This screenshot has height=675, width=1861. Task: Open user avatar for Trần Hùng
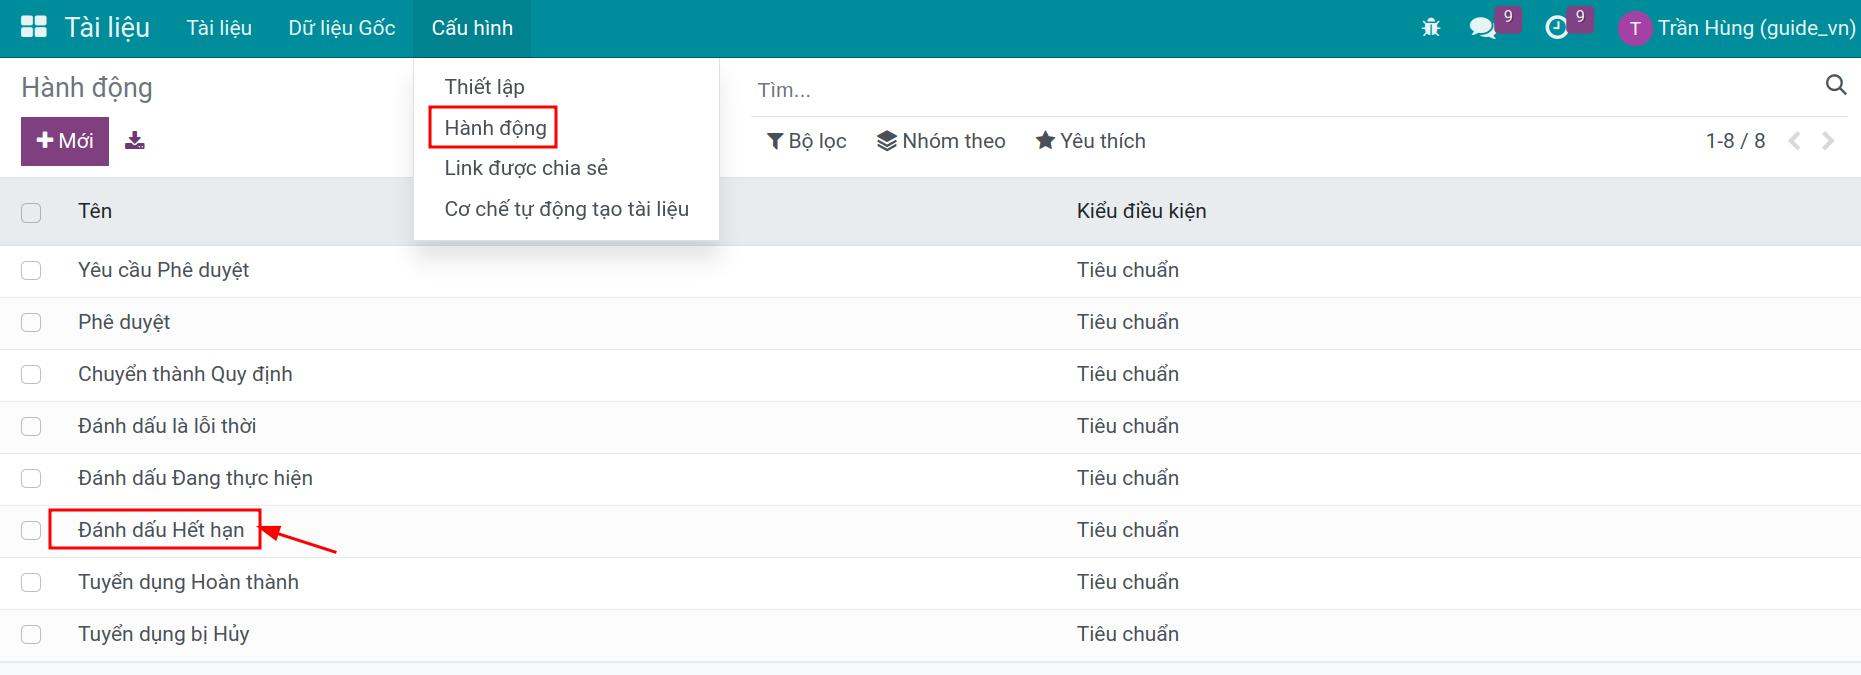click(1634, 28)
